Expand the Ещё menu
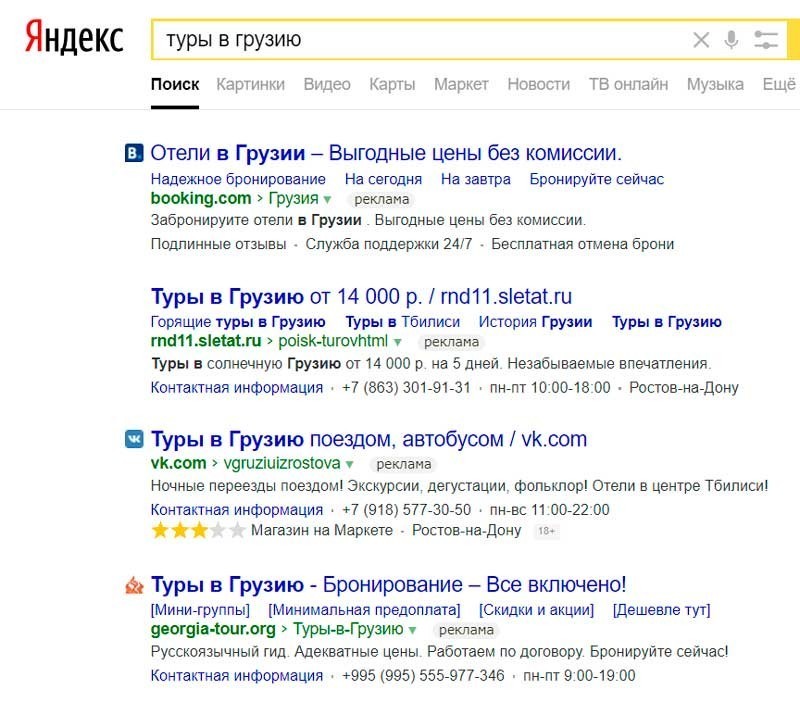The width and height of the screenshot is (800, 702). pyautogui.click(x=779, y=84)
